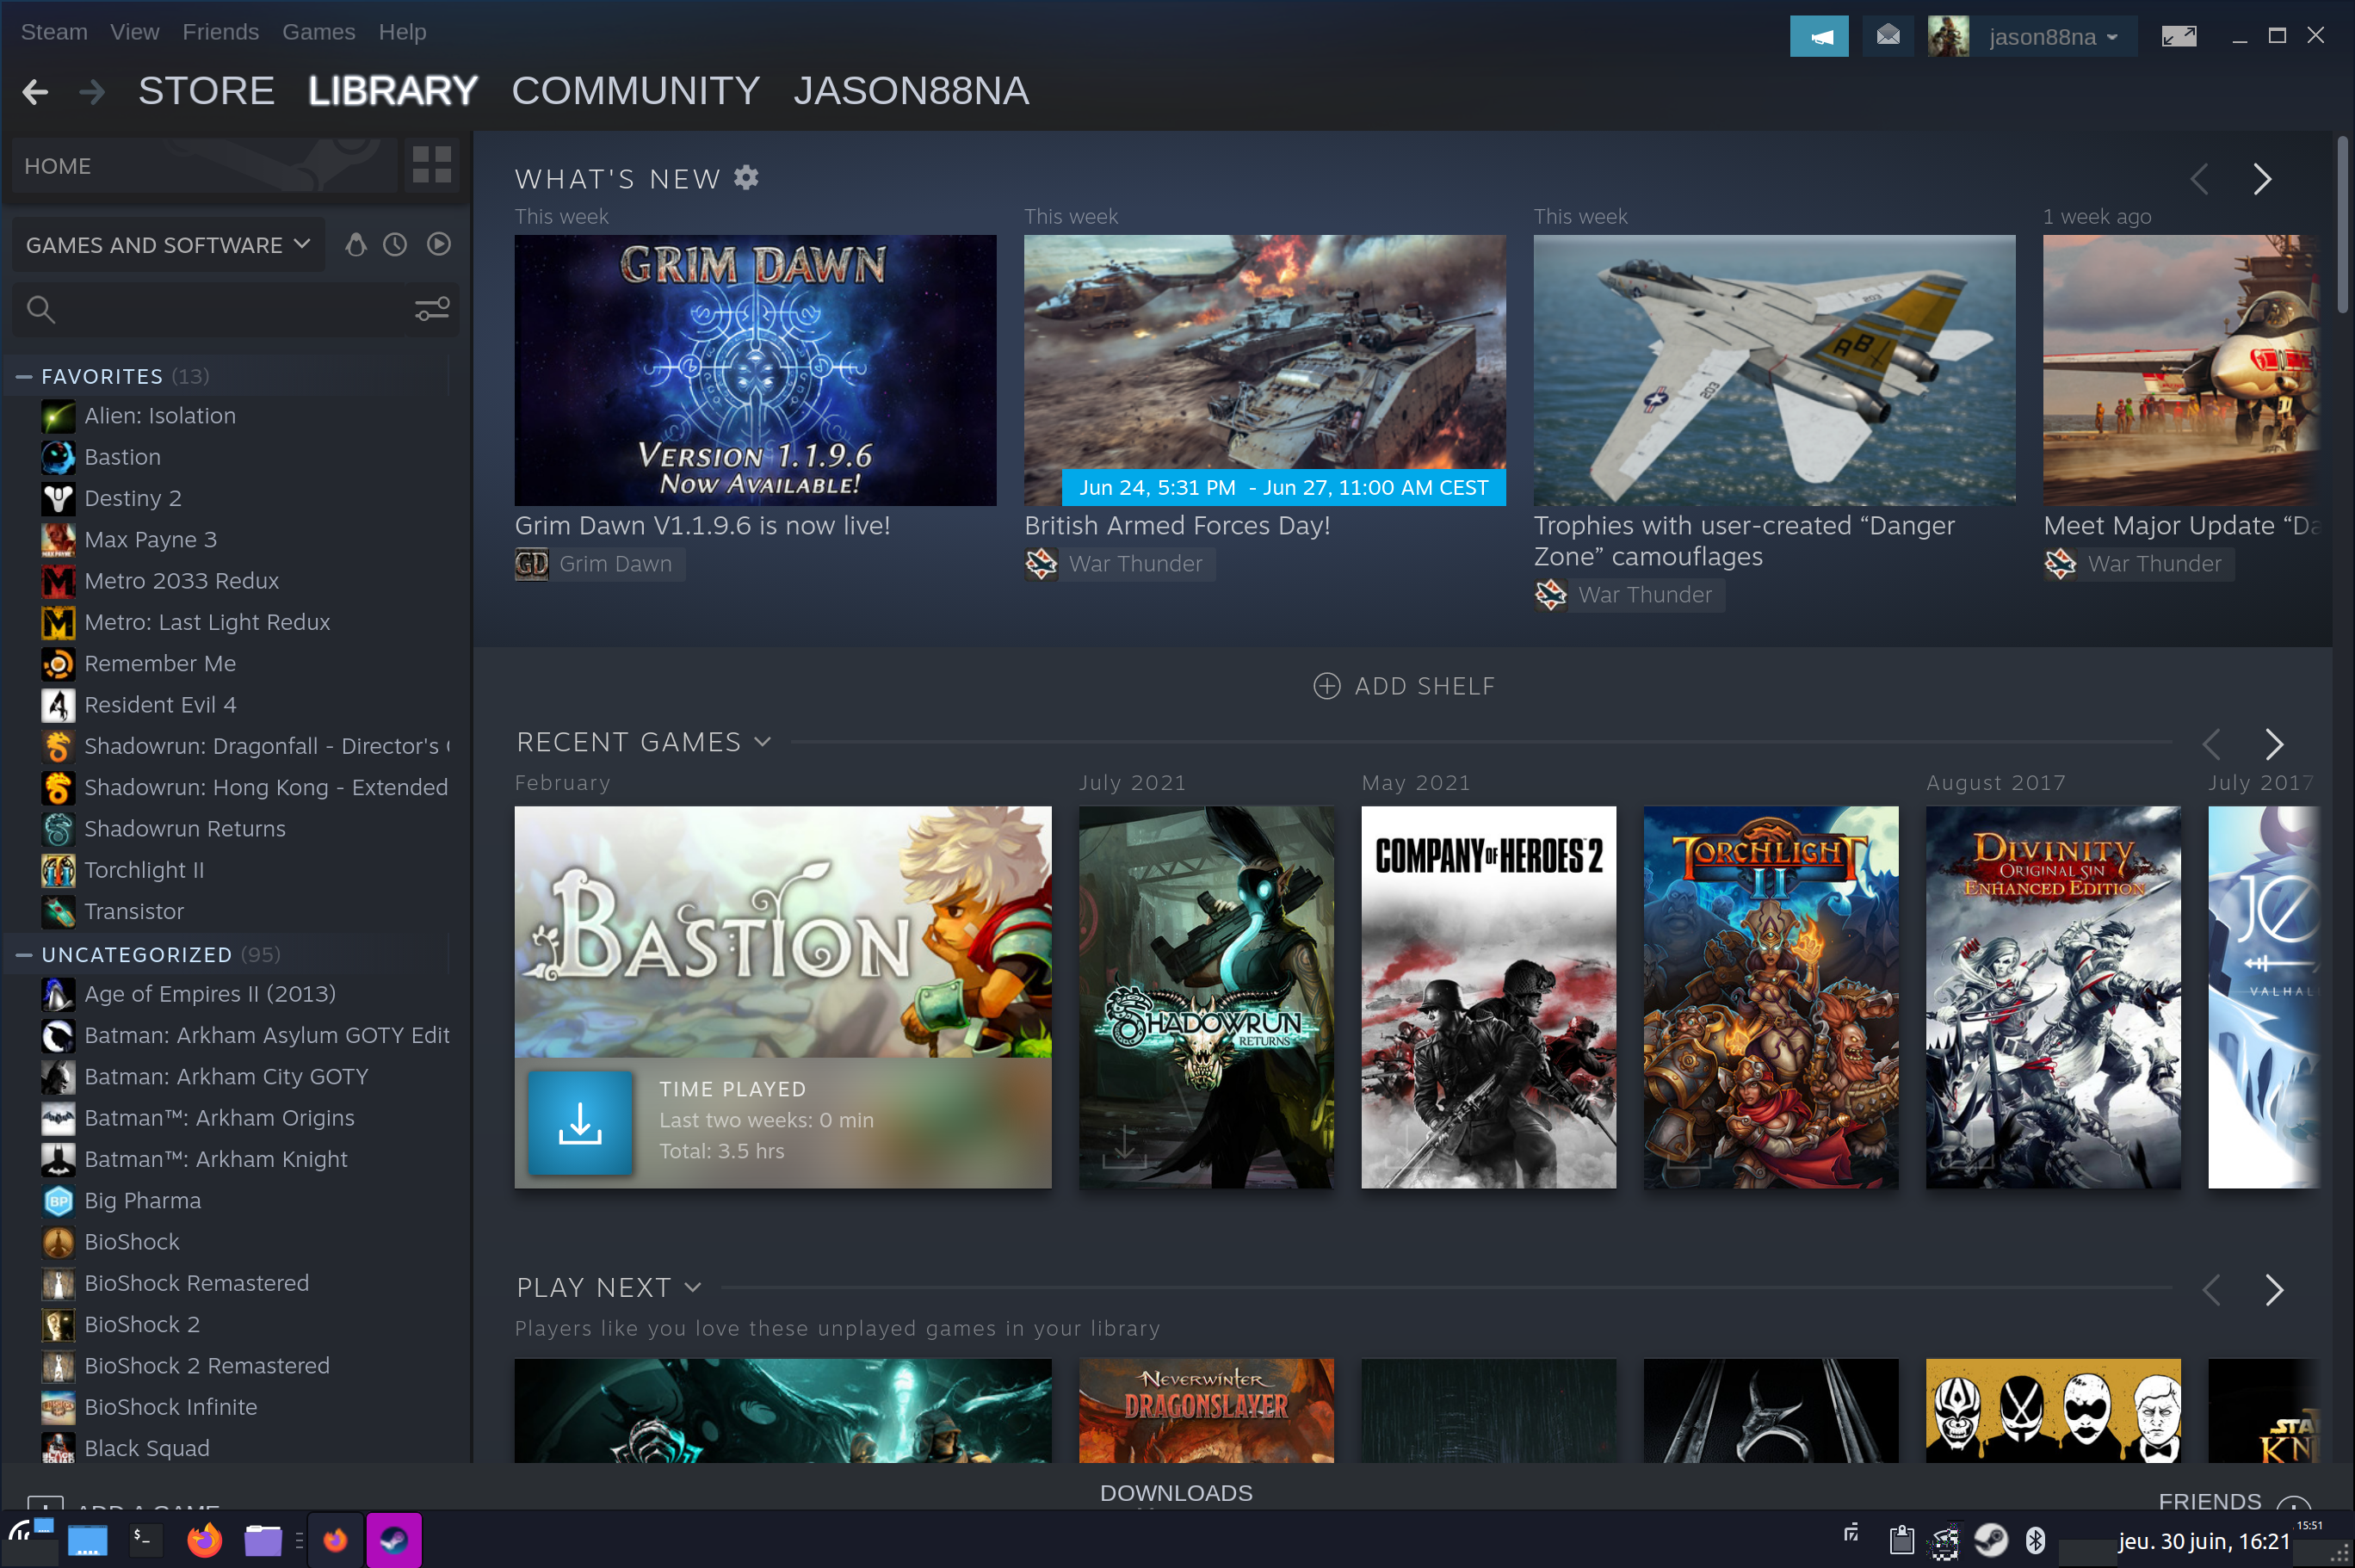Open What's New settings gear
The image size is (2355, 1568).
point(746,178)
